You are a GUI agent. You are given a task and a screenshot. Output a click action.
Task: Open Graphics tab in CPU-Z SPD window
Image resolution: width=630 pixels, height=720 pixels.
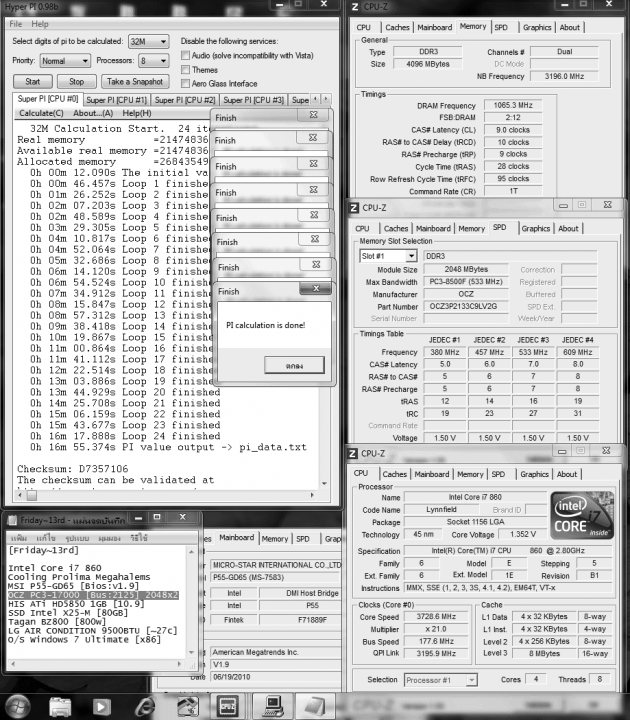535,229
